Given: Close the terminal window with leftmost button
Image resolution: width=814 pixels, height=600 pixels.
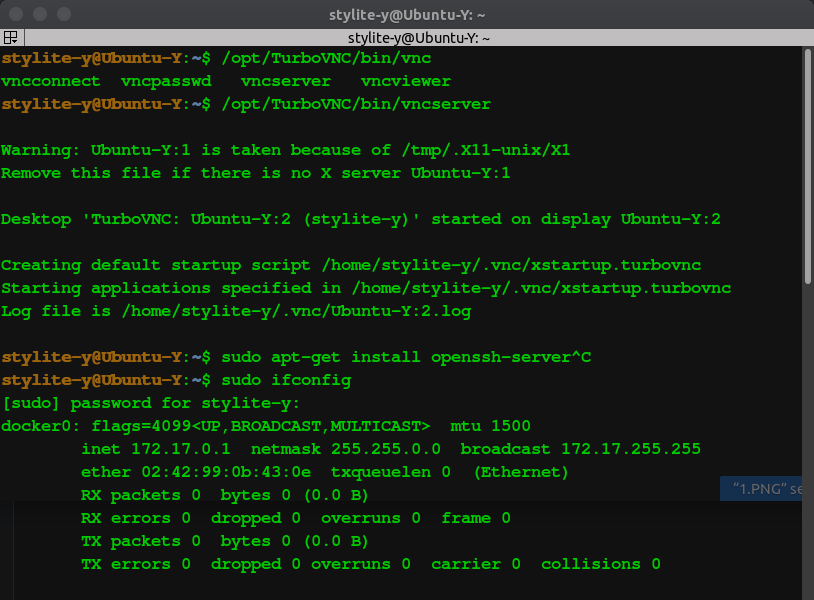Looking at the screenshot, I should 16,14.
